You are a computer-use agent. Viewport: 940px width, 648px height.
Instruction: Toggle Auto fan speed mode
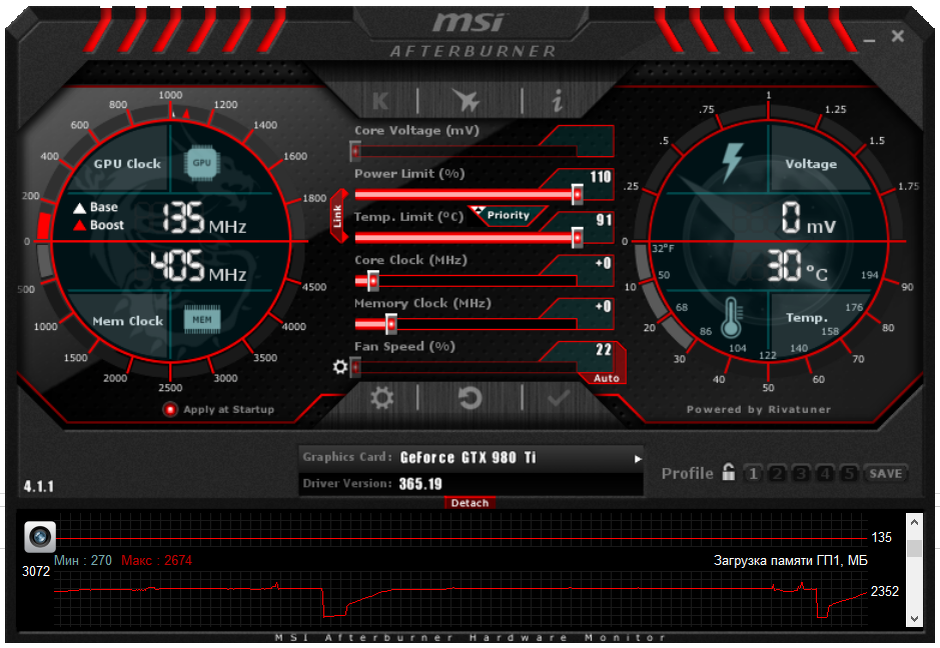(x=606, y=378)
